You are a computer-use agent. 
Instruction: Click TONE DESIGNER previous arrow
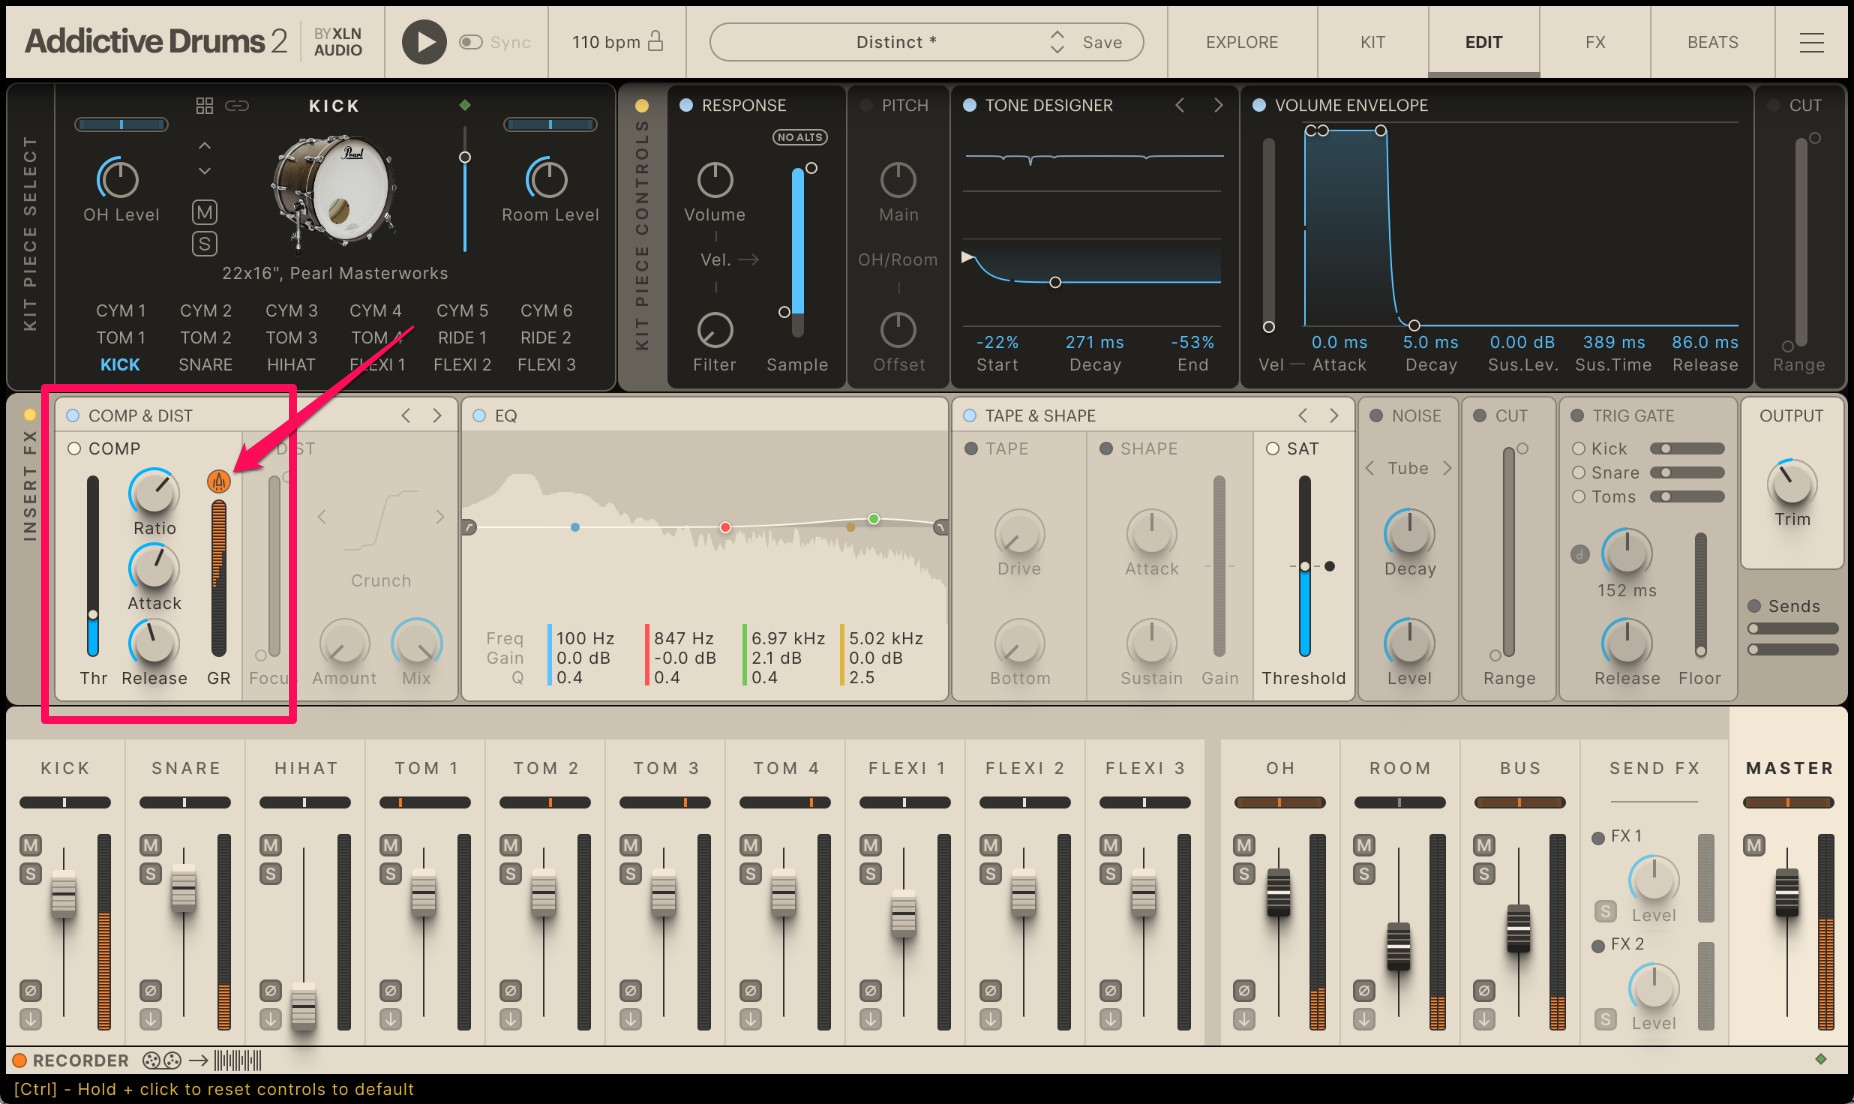point(1180,105)
